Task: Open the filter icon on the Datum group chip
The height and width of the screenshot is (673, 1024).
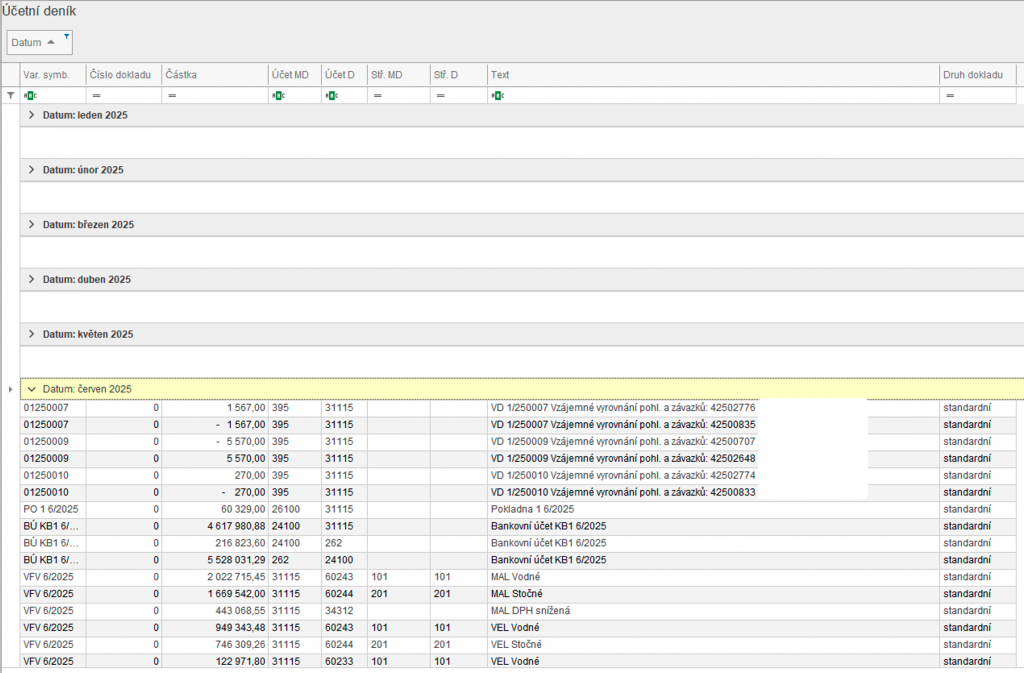Action: pos(66,37)
